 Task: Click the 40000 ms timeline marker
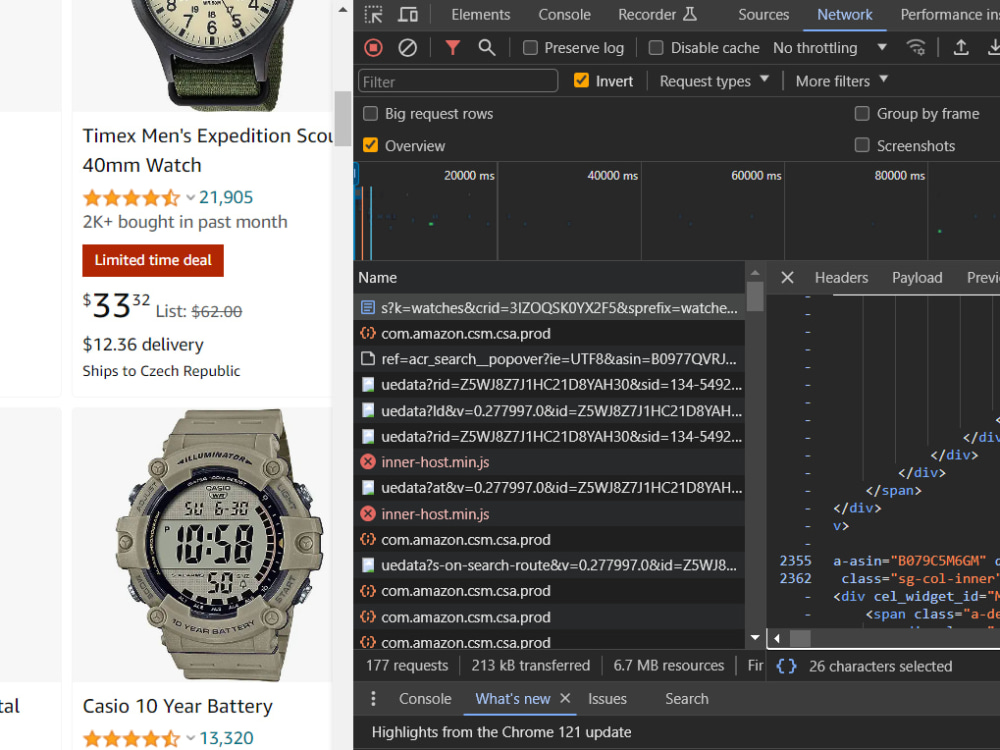pyautogui.click(x=612, y=175)
